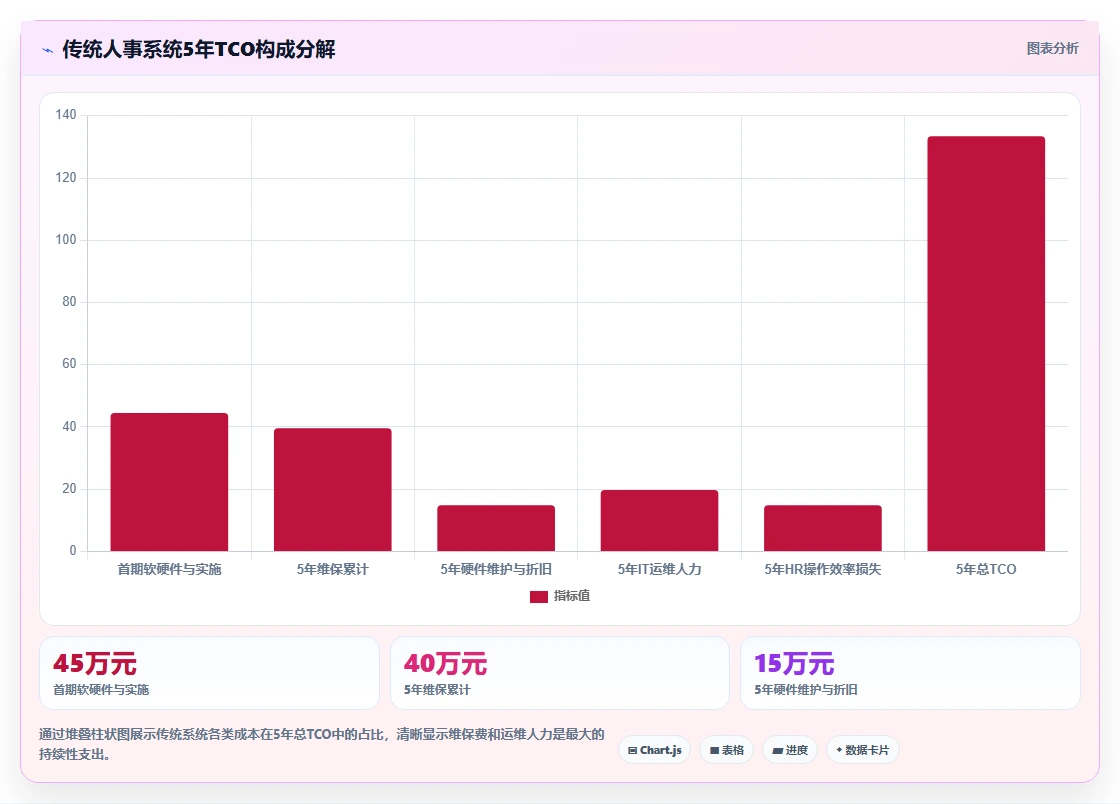Click the 首期软硬件与实施 axis label
This screenshot has width=1120, height=804.
coord(169,569)
